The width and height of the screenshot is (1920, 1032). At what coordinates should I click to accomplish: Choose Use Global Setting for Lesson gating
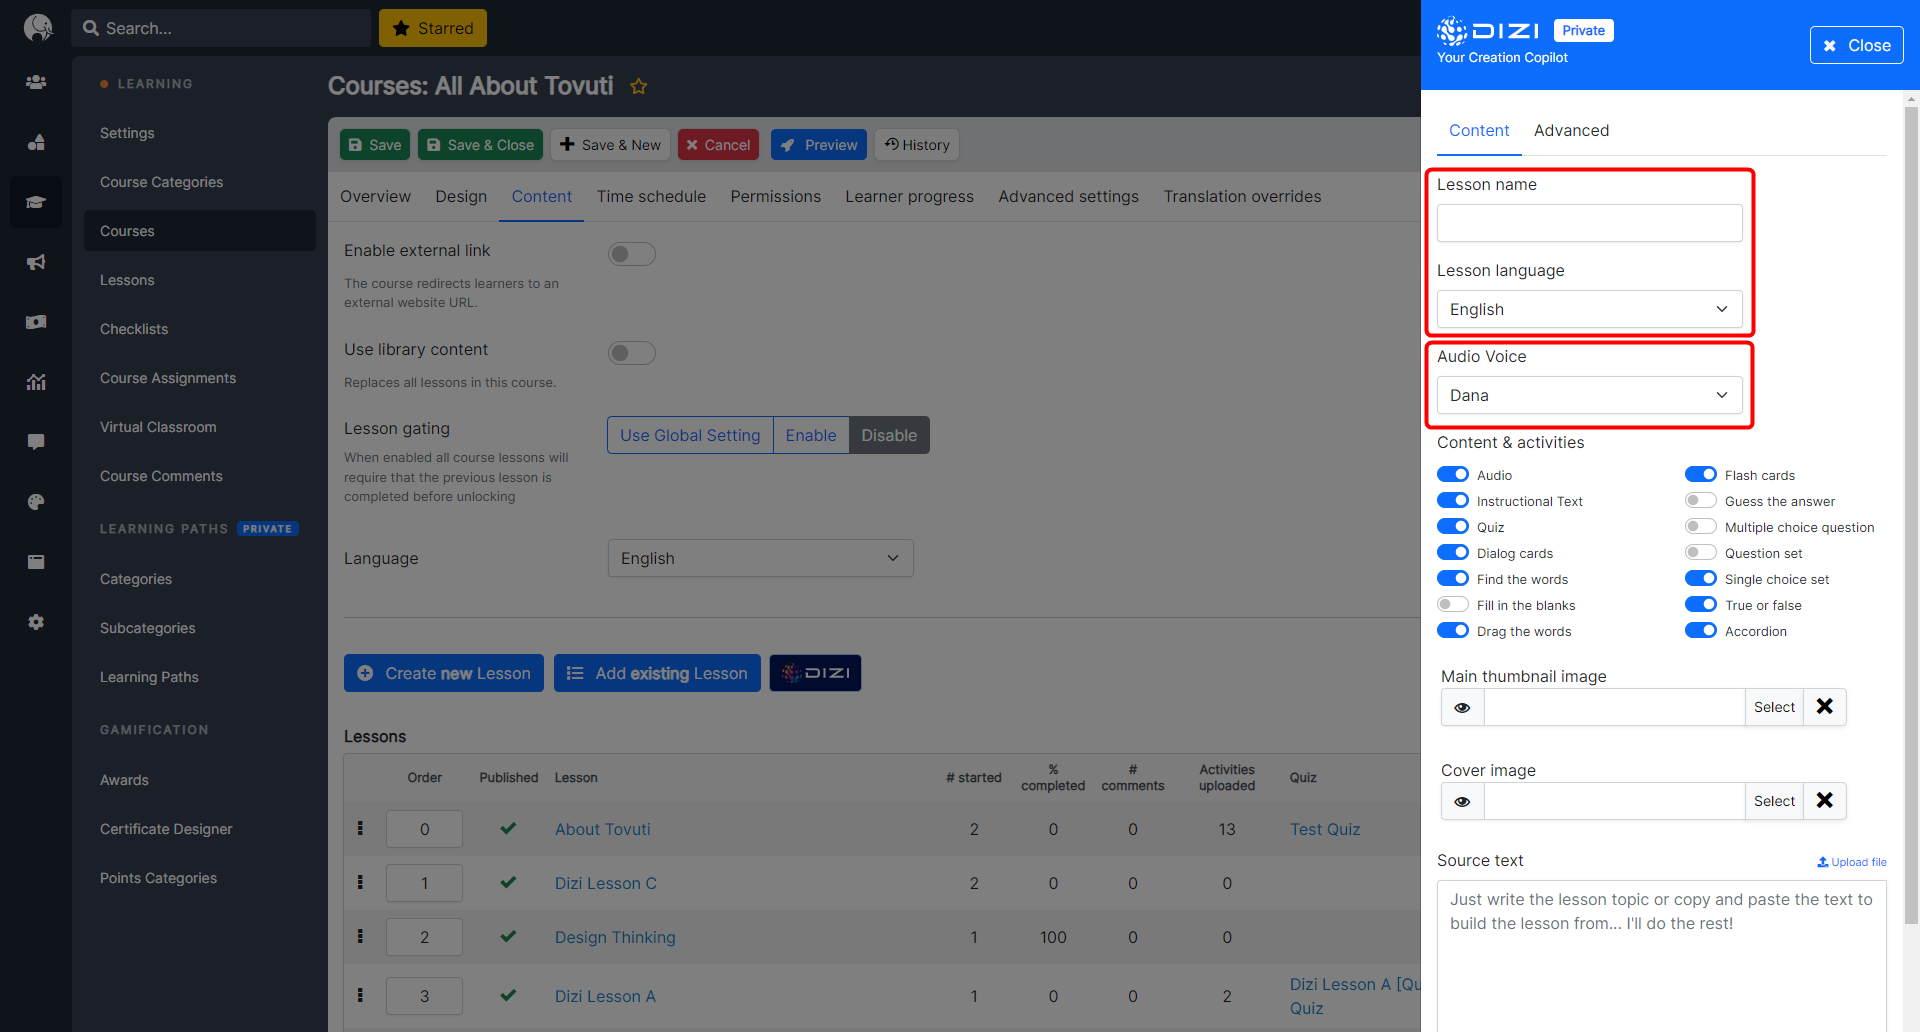(x=690, y=435)
